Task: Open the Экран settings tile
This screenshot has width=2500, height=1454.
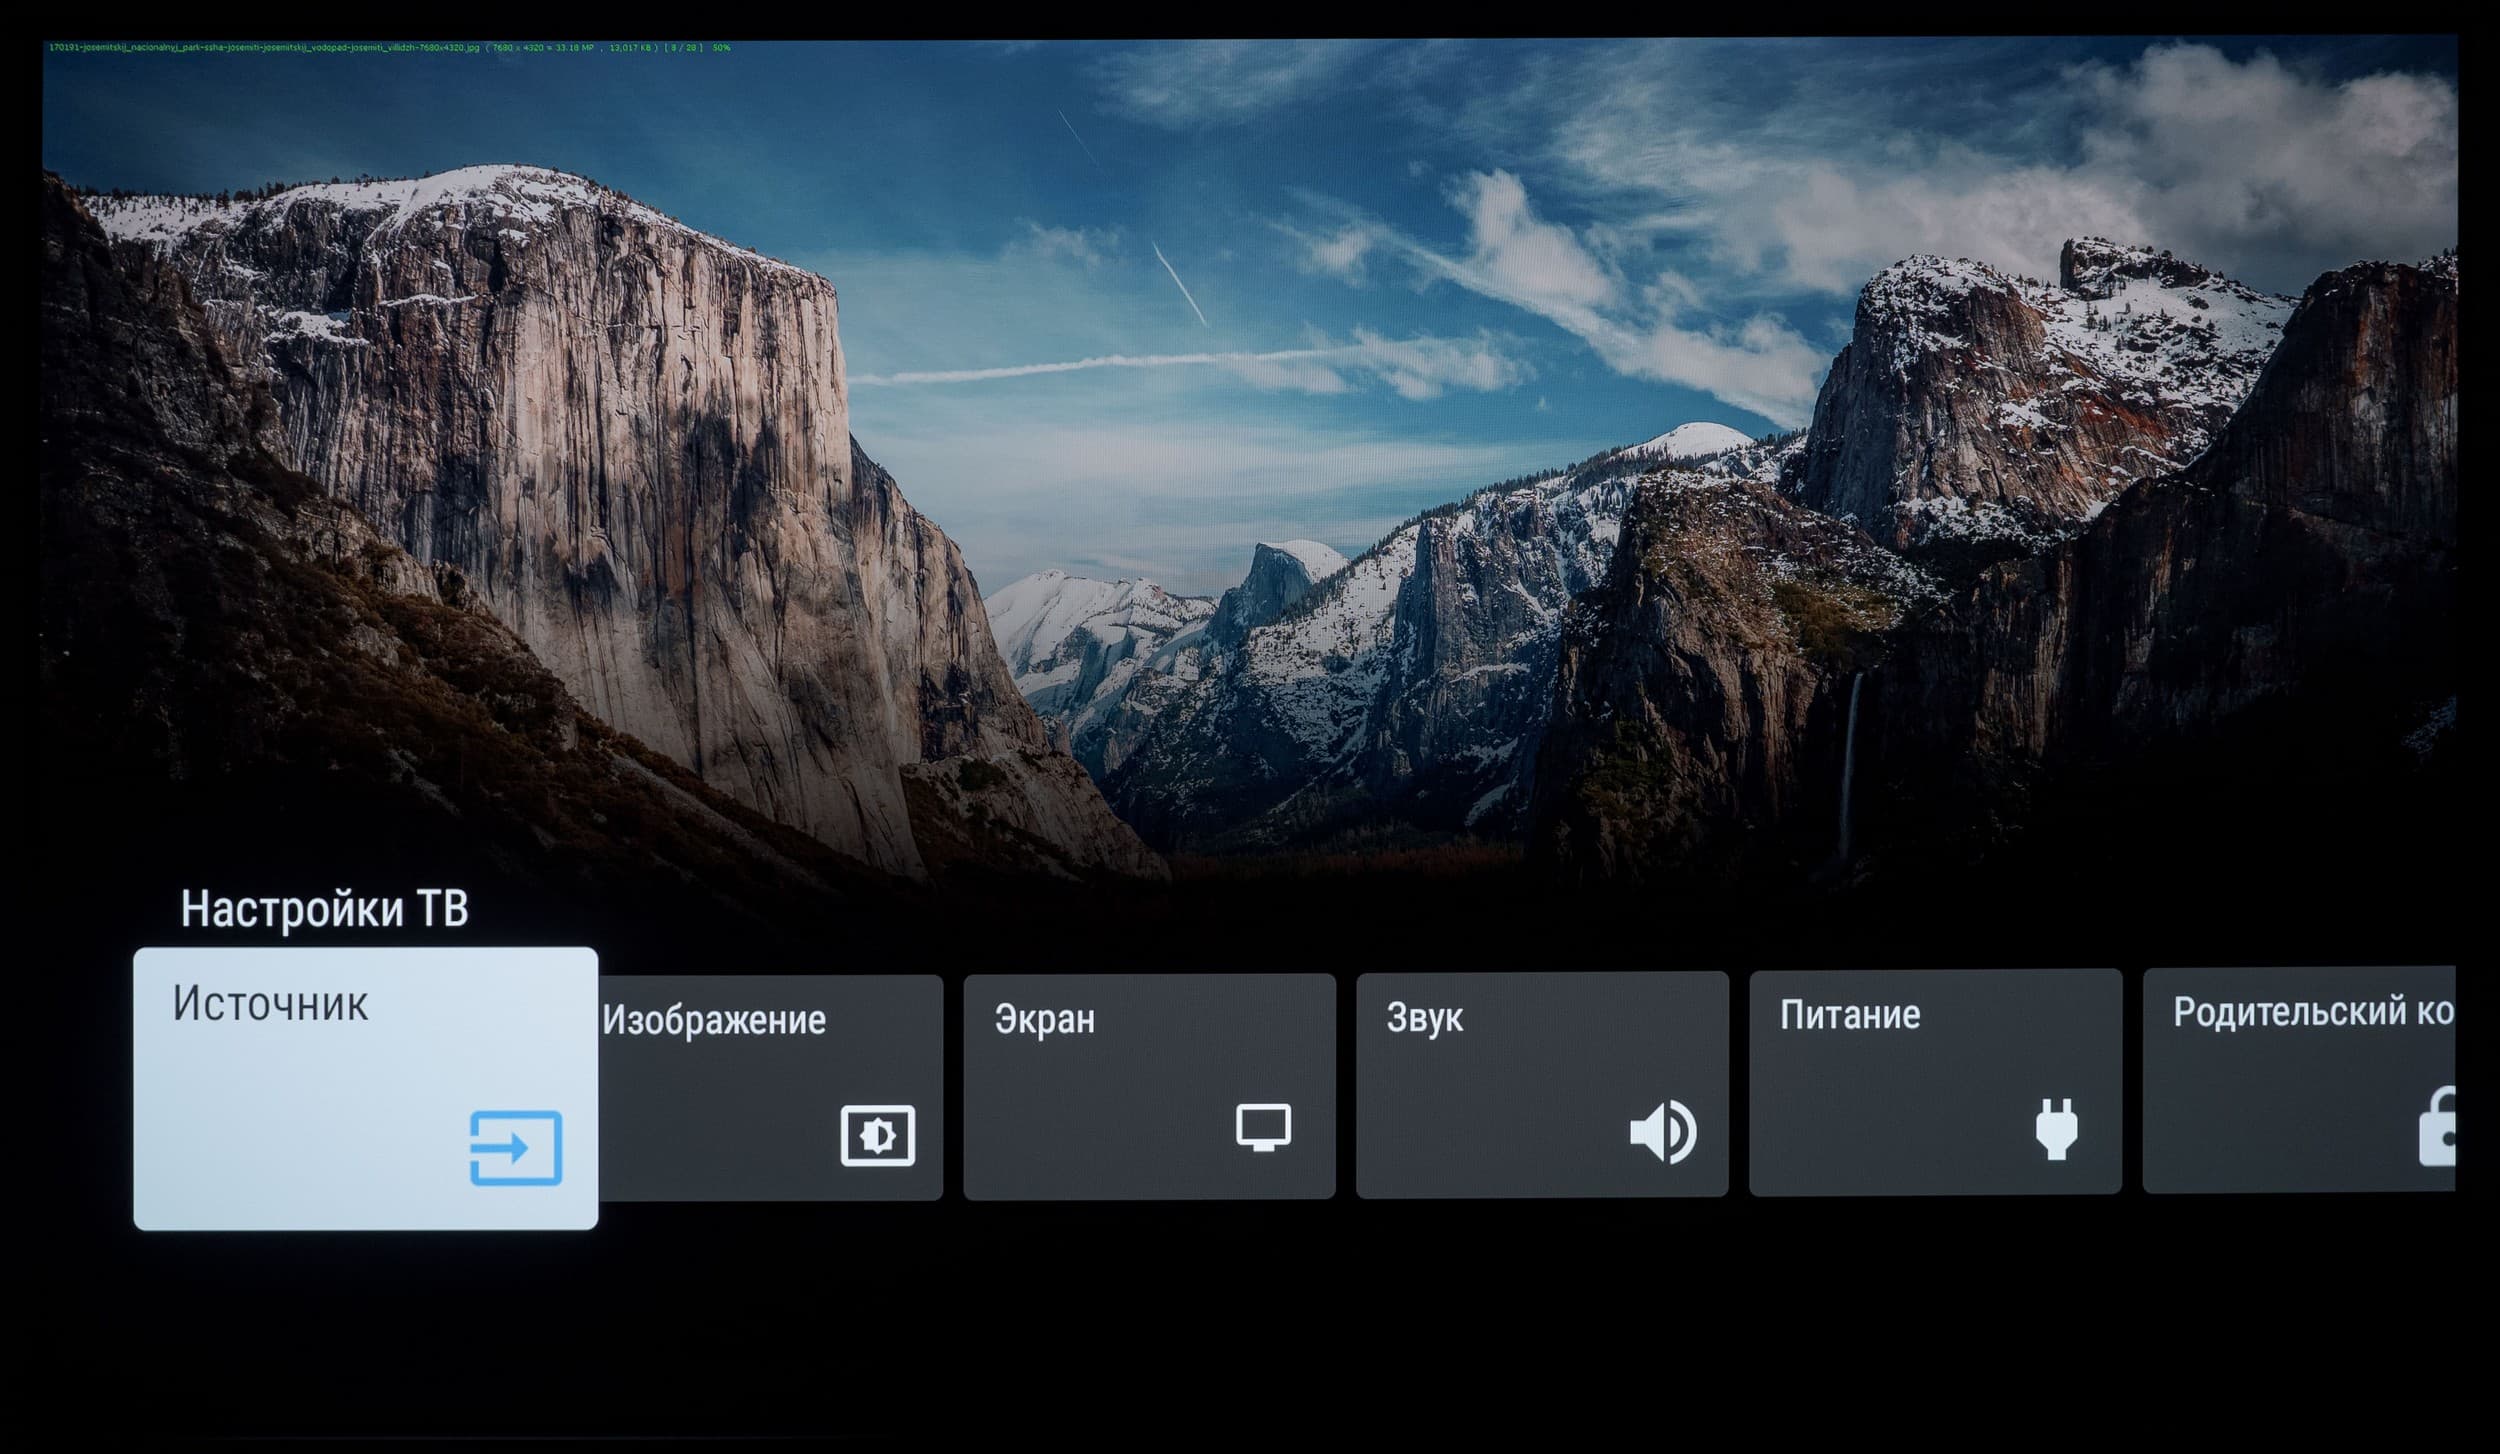Action: coord(1149,1086)
